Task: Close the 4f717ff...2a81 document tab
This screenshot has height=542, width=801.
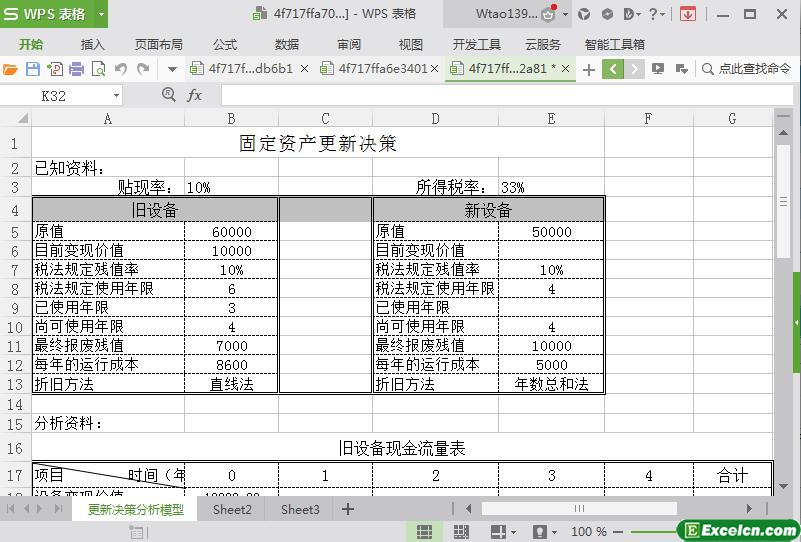Action: (x=565, y=68)
